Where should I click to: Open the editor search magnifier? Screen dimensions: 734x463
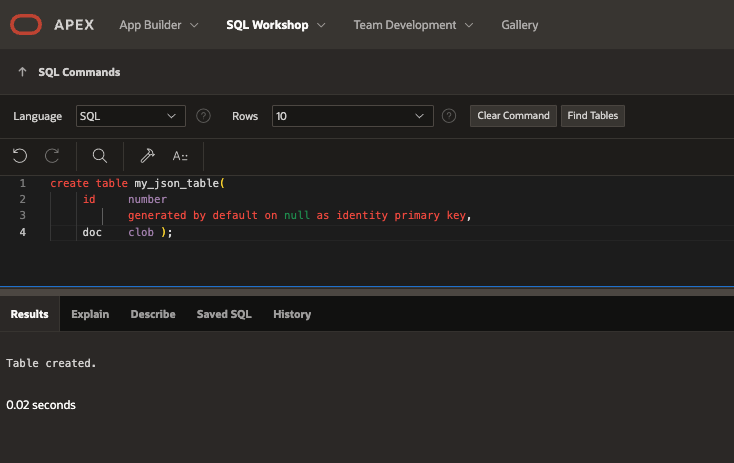[99, 155]
